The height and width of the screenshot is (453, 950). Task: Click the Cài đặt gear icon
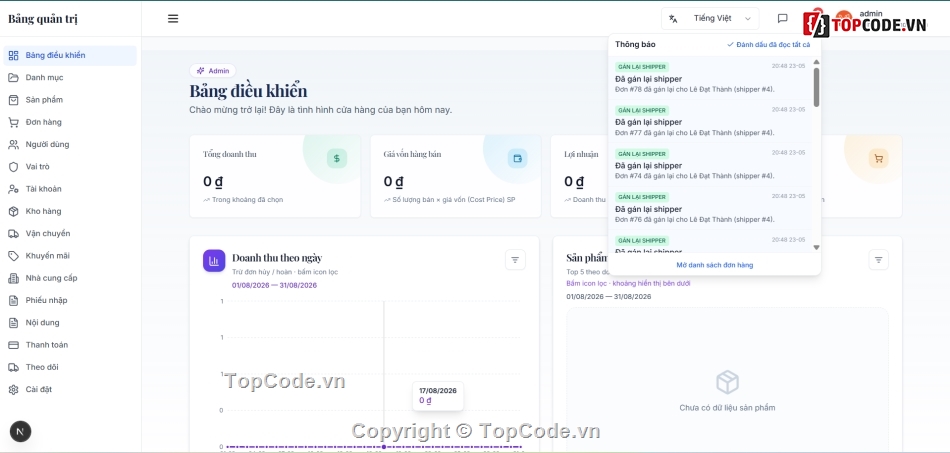pyautogui.click(x=13, y=389)
